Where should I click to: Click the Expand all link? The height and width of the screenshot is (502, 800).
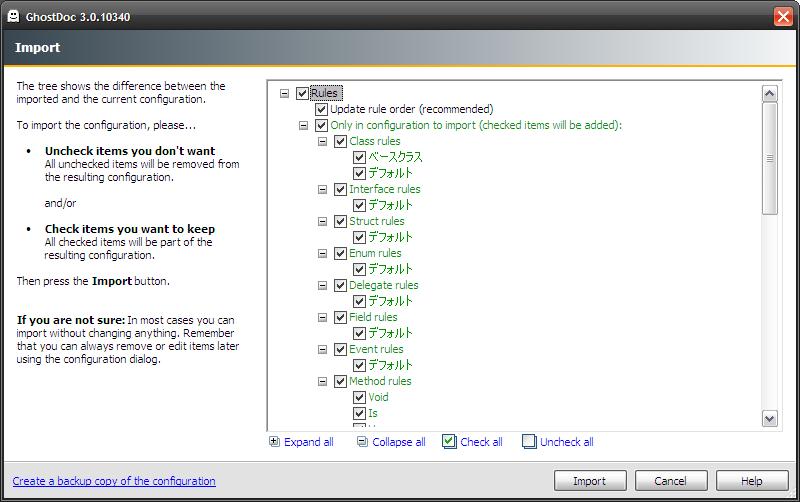tap(309, 442)
